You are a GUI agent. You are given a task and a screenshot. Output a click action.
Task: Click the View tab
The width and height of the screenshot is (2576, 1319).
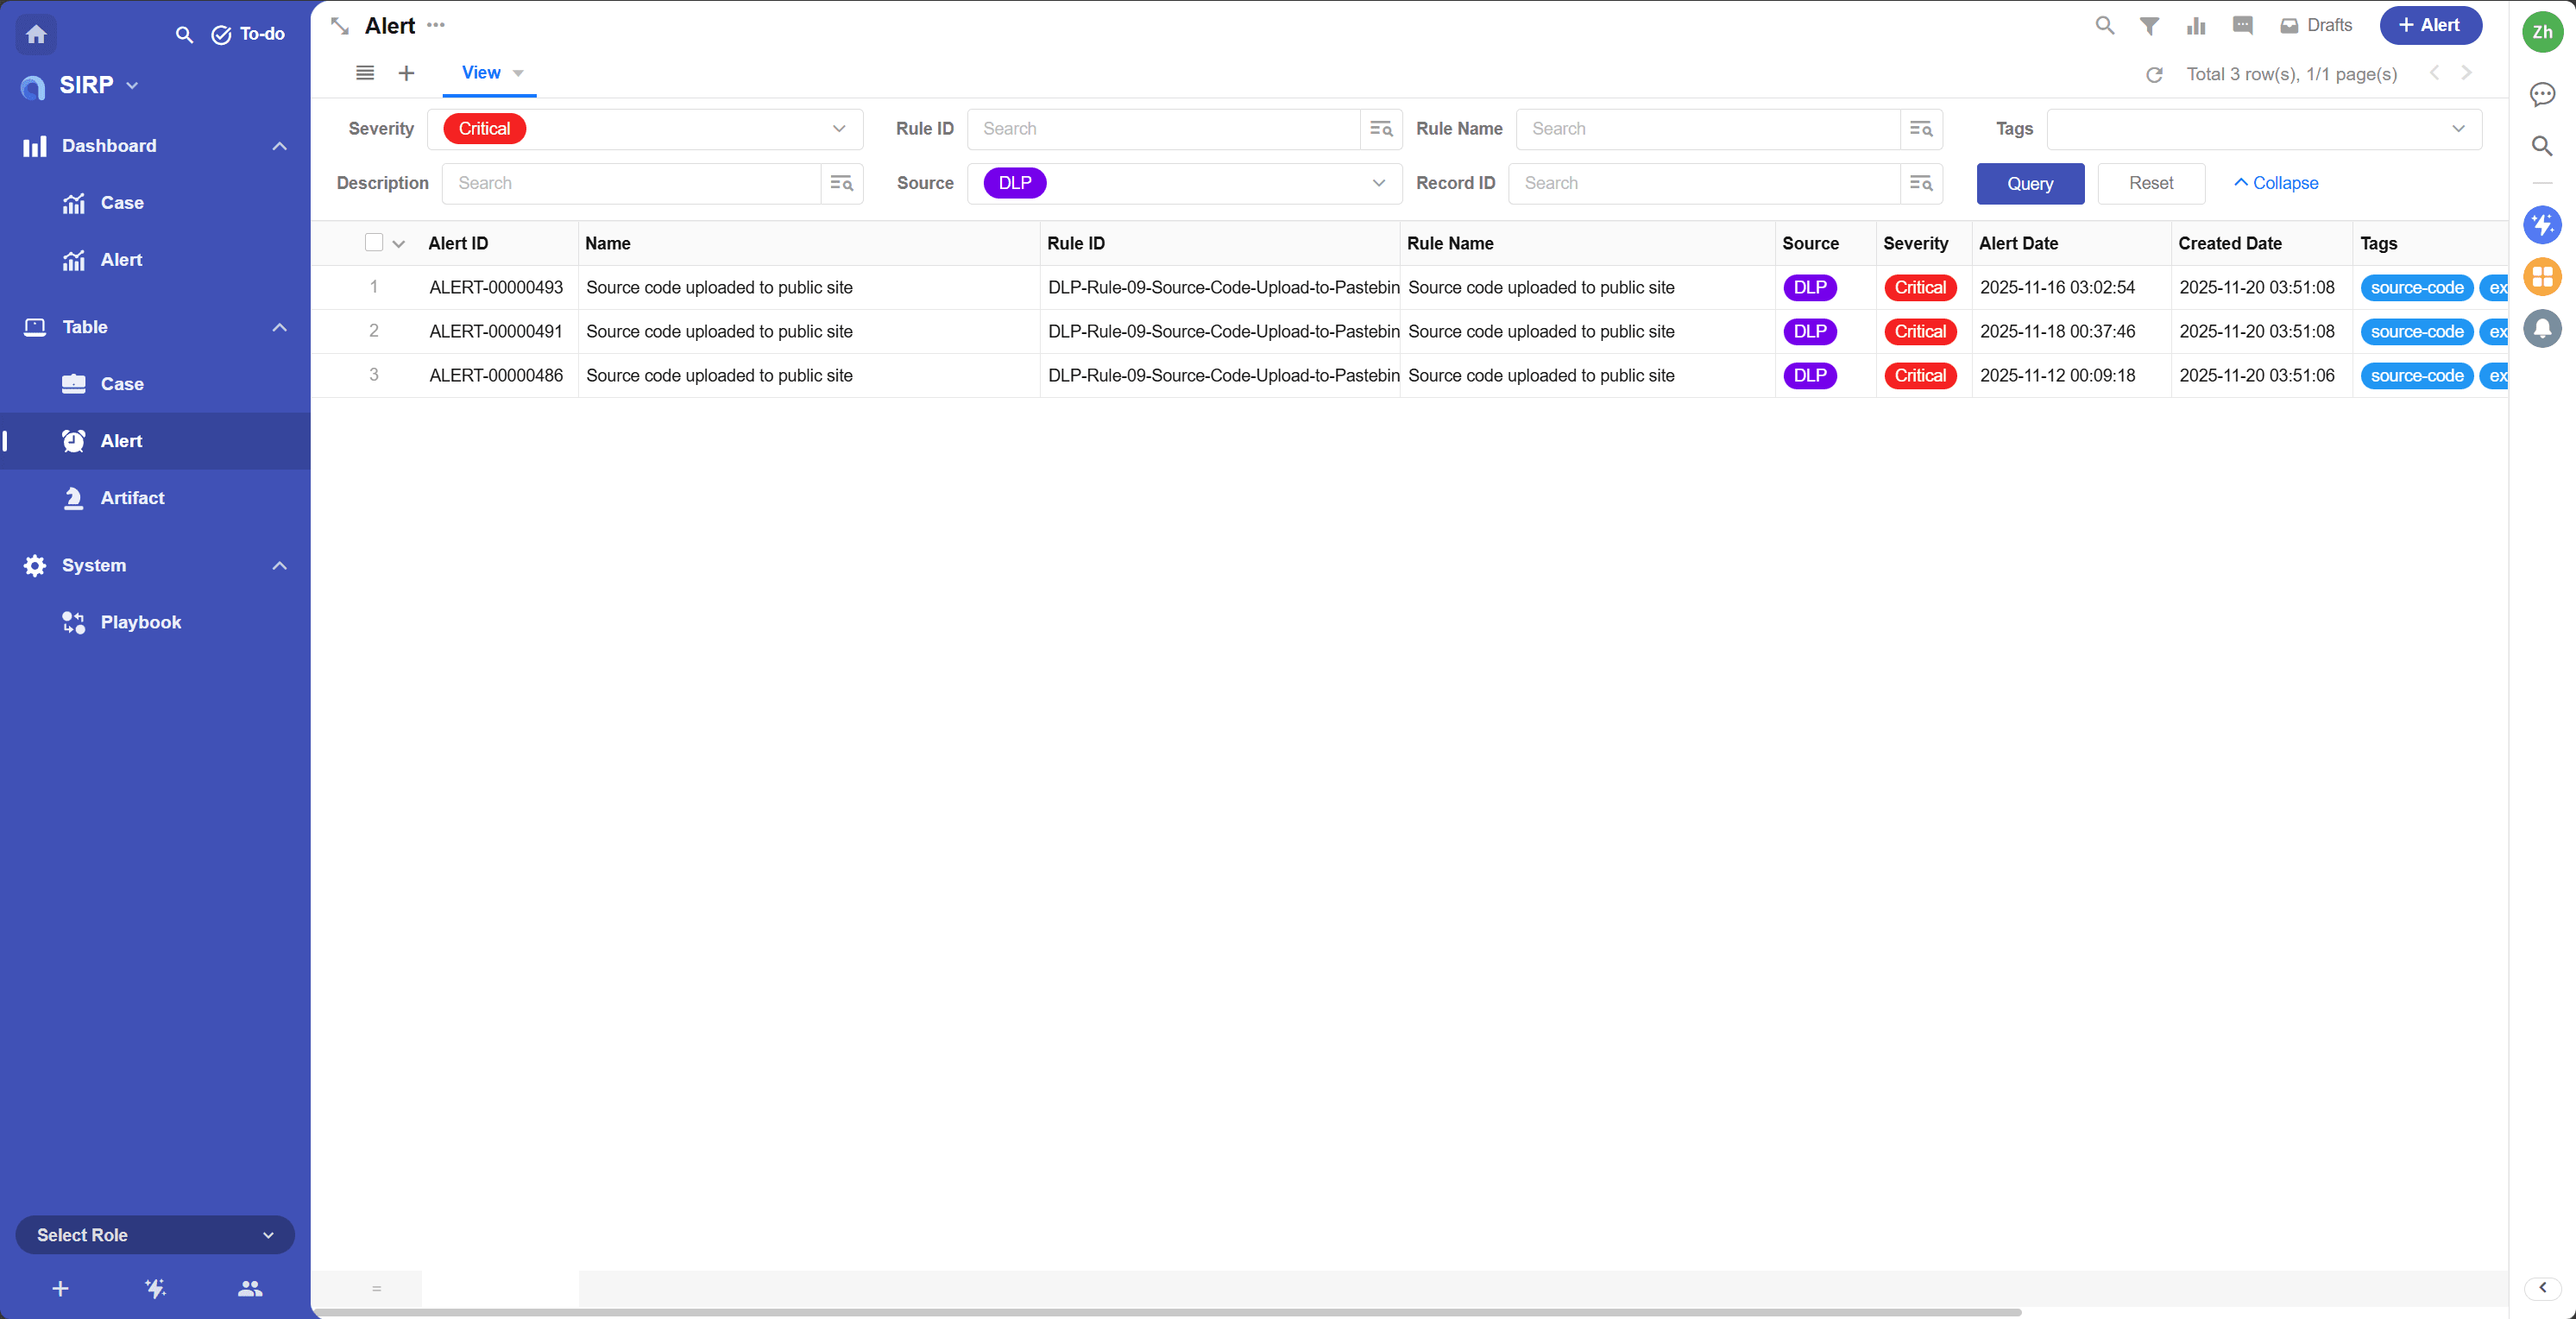point(481,73)
